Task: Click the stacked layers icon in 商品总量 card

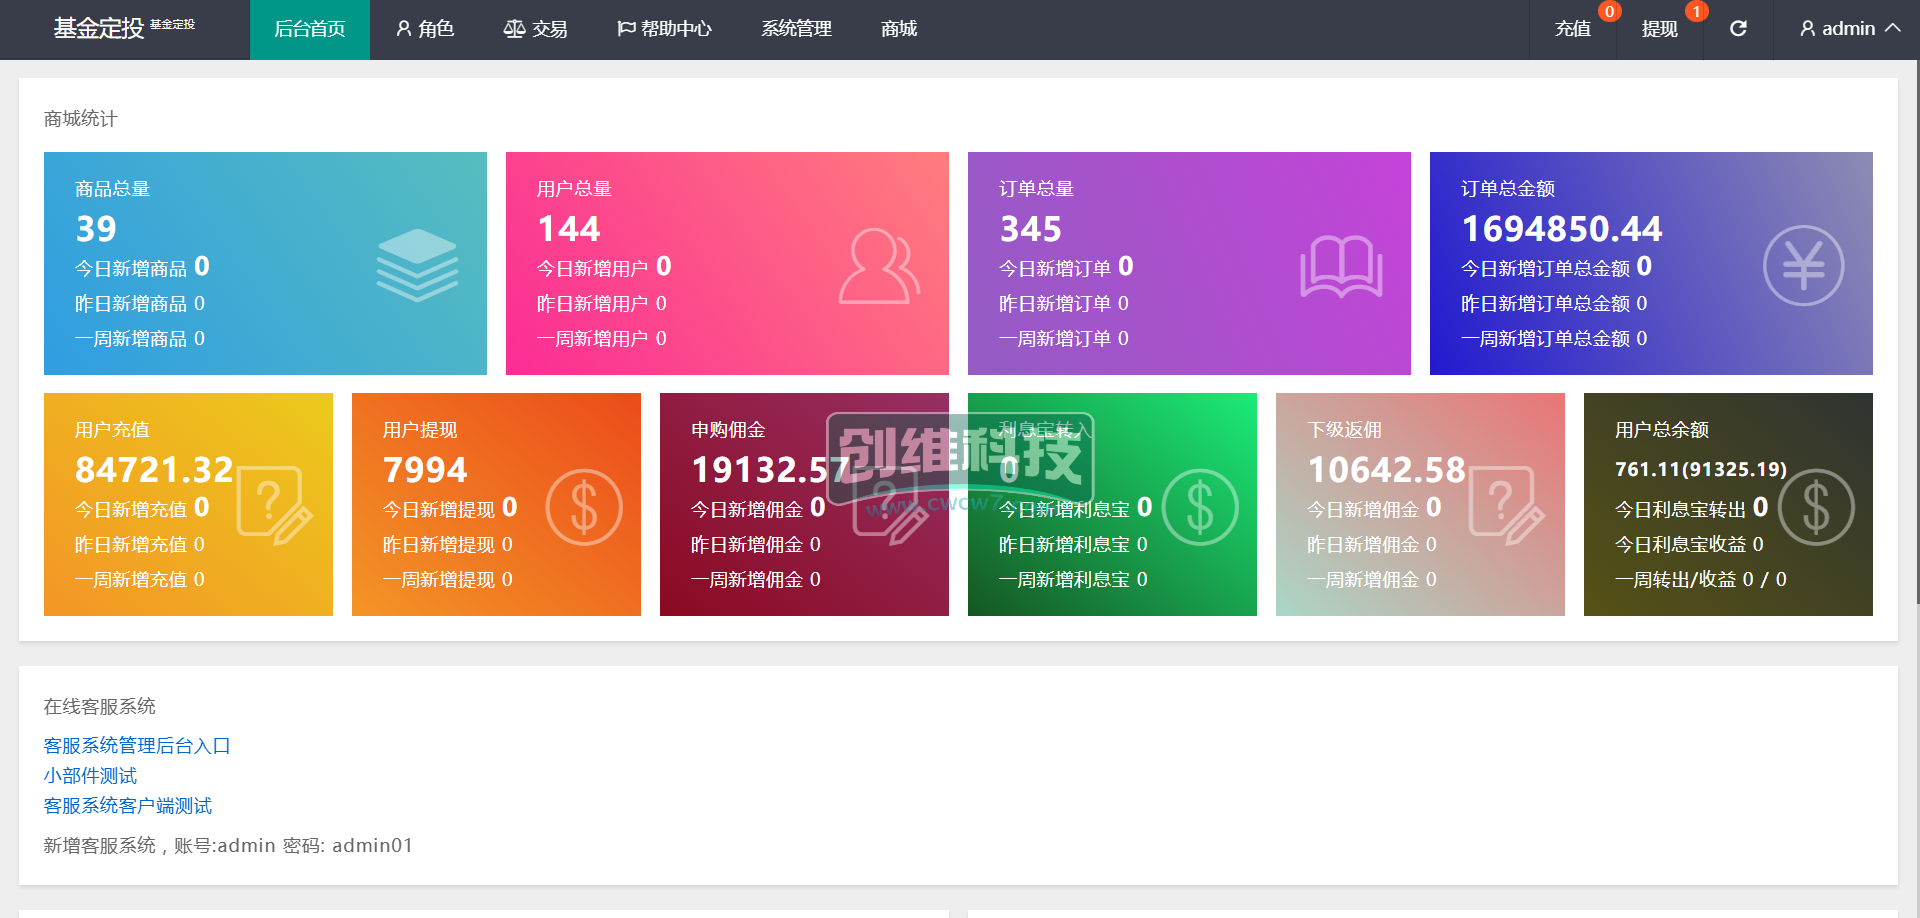Action: [417, 265]
